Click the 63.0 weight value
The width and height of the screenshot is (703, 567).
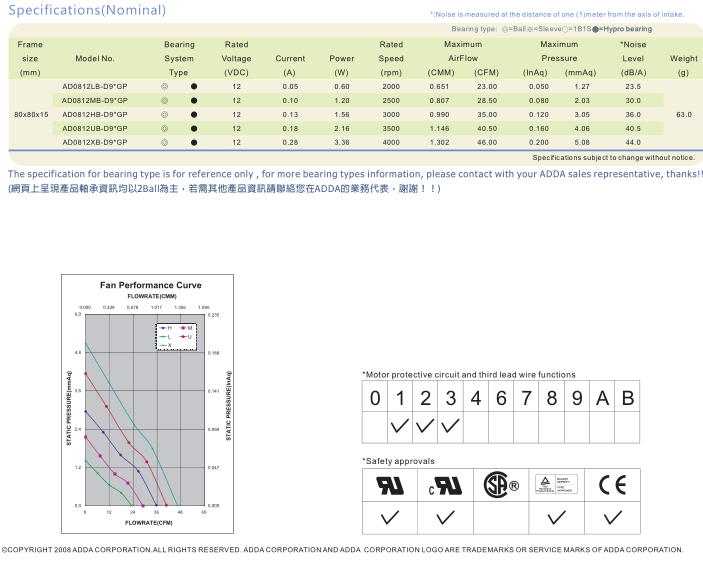(684, 114)
